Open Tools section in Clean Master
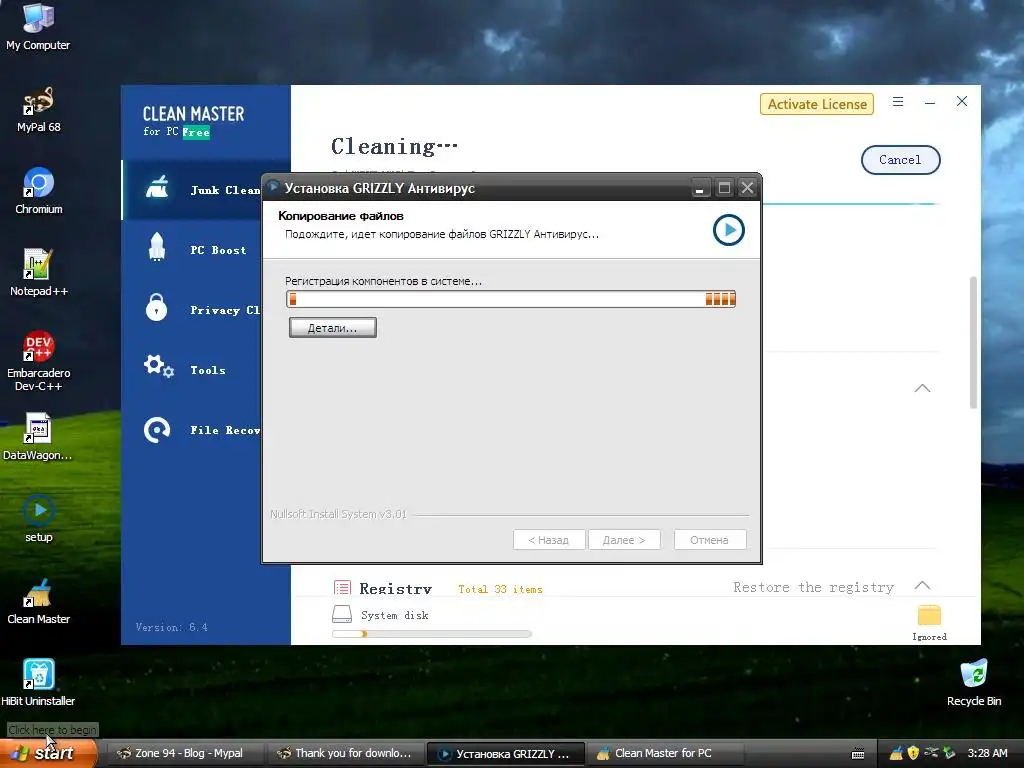The height and width of the screenshot is (768, 1024). click(x=191, y=370)
